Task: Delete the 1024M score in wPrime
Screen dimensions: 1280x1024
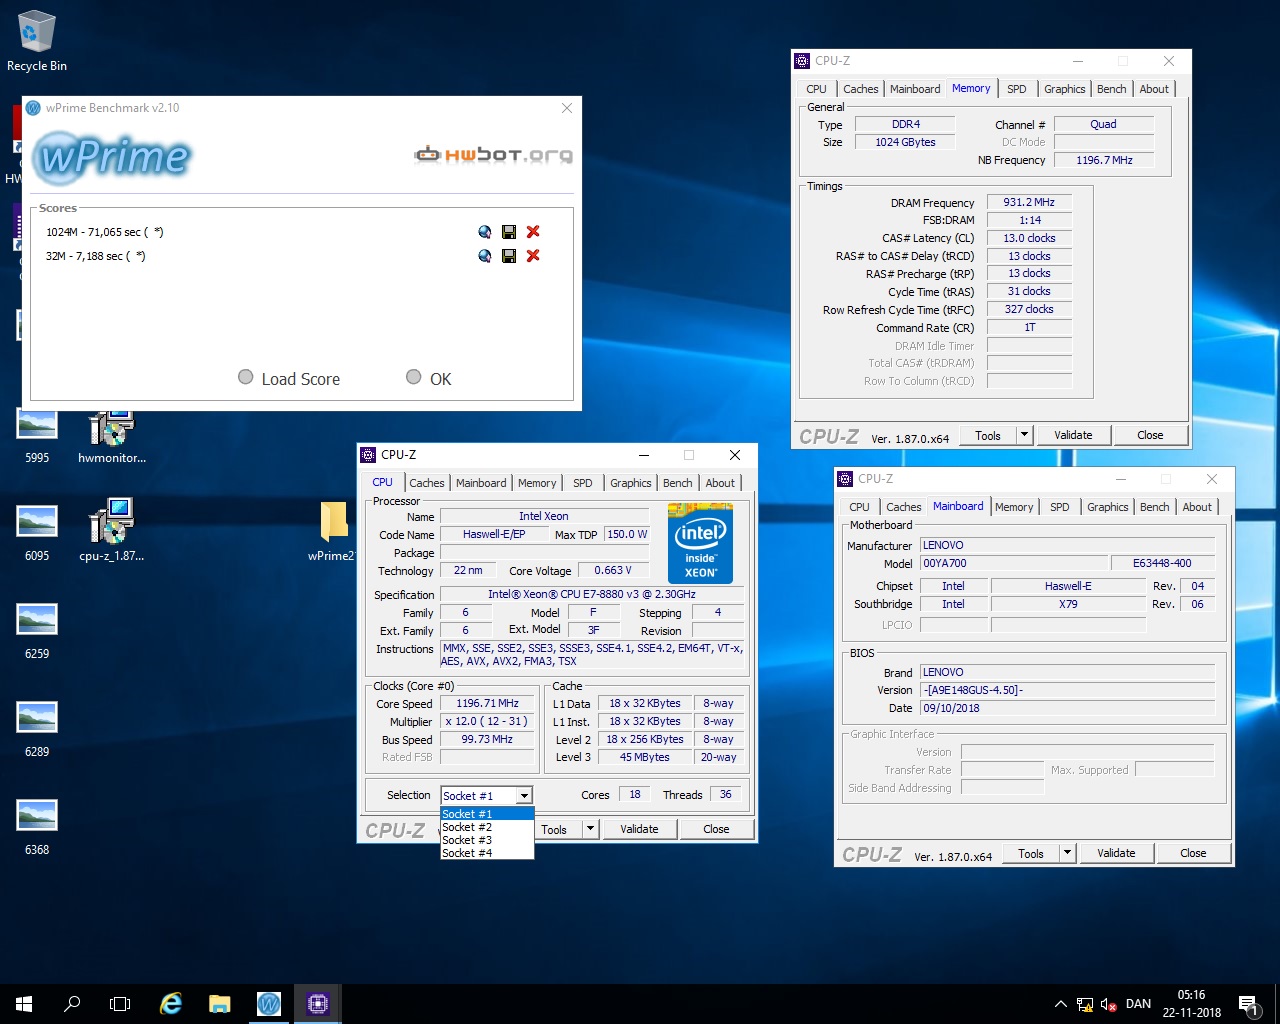Action: 533,232
